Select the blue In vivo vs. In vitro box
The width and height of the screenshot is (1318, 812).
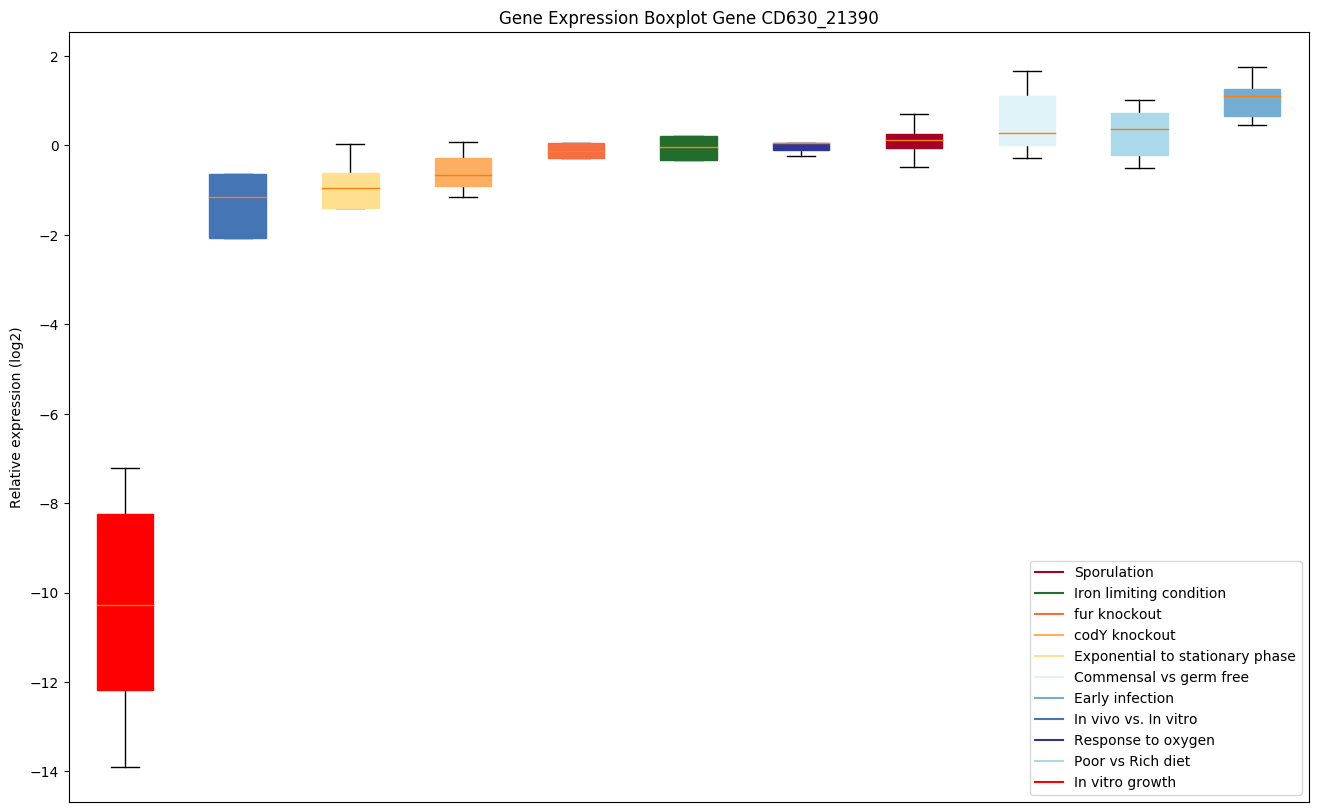[238, 206]
